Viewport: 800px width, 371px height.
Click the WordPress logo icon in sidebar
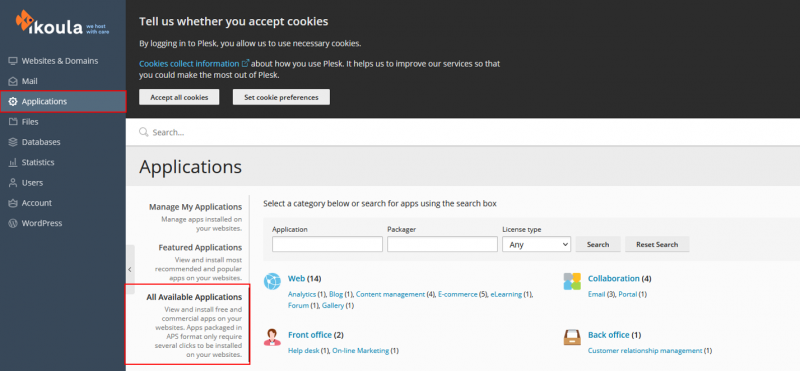tap(13, 223)
